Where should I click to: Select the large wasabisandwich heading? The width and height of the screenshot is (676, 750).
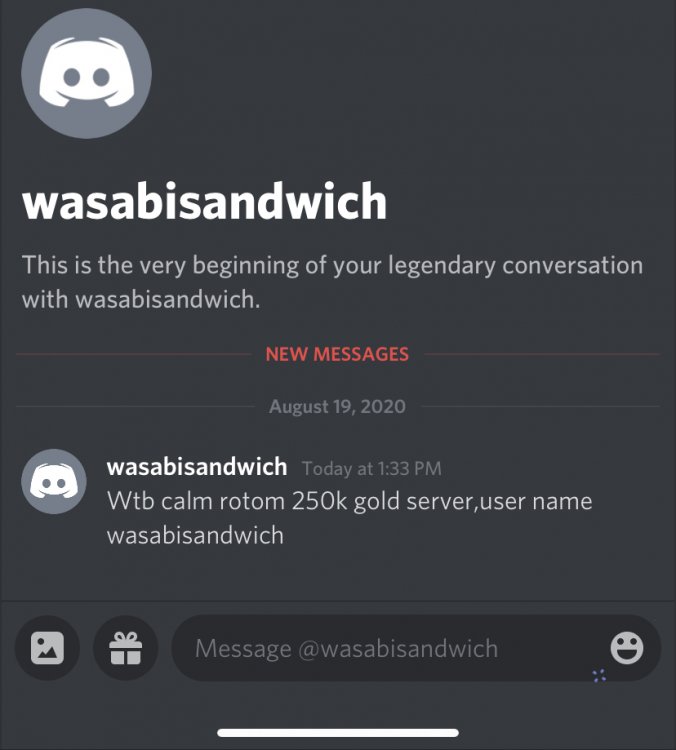click(x=204, y=201)
